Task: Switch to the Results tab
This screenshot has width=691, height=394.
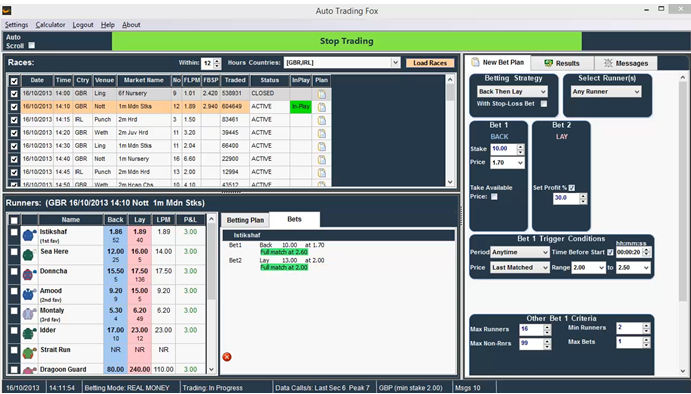Action: click(x=562, y=63)
